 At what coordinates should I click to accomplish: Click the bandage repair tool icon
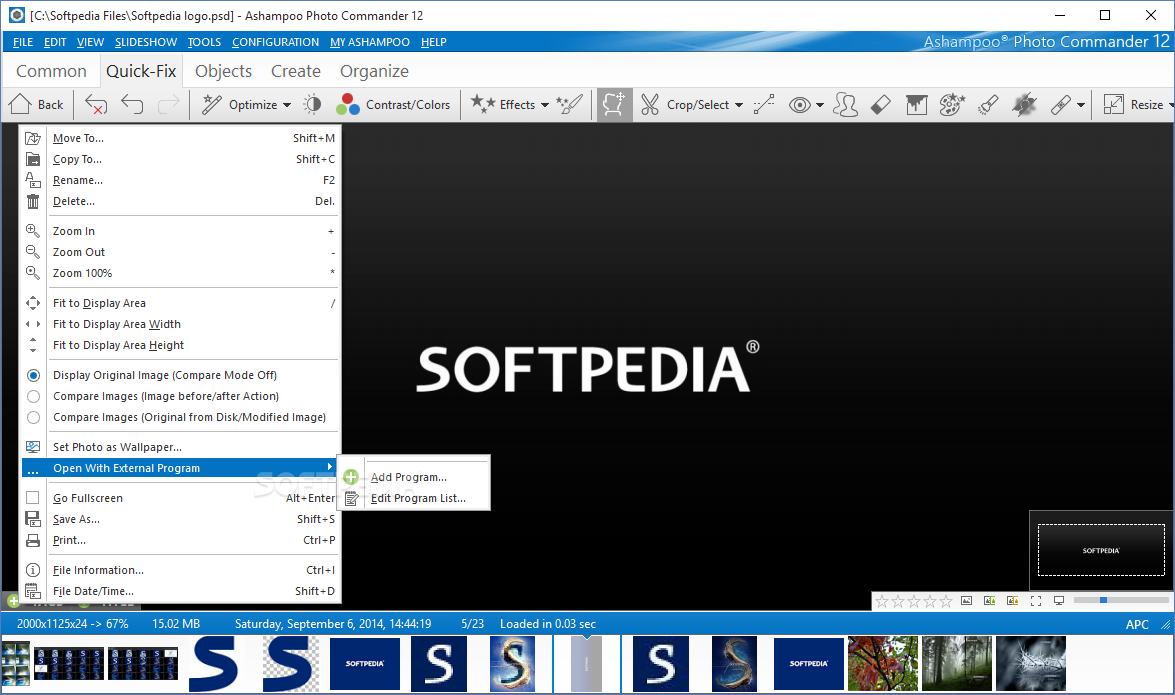point(1060,105)
